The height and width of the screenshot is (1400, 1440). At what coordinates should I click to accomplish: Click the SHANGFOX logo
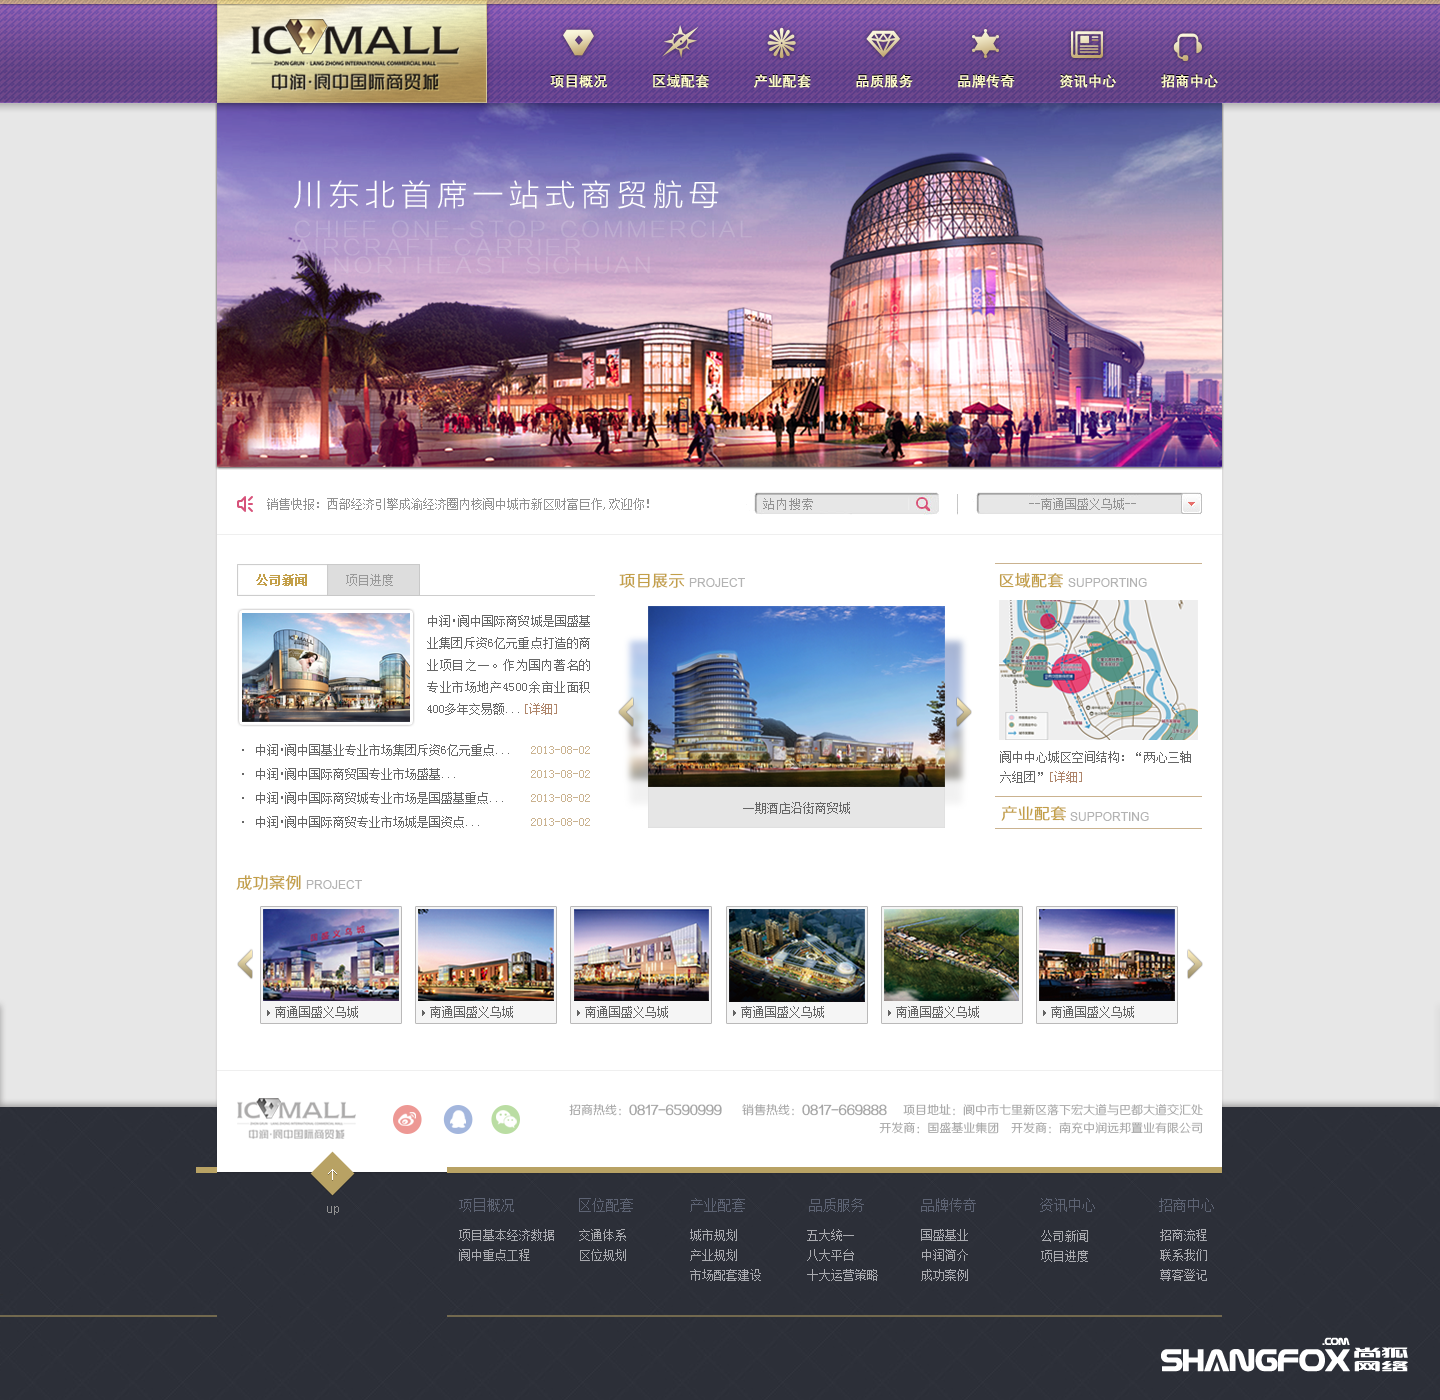1284,1355
